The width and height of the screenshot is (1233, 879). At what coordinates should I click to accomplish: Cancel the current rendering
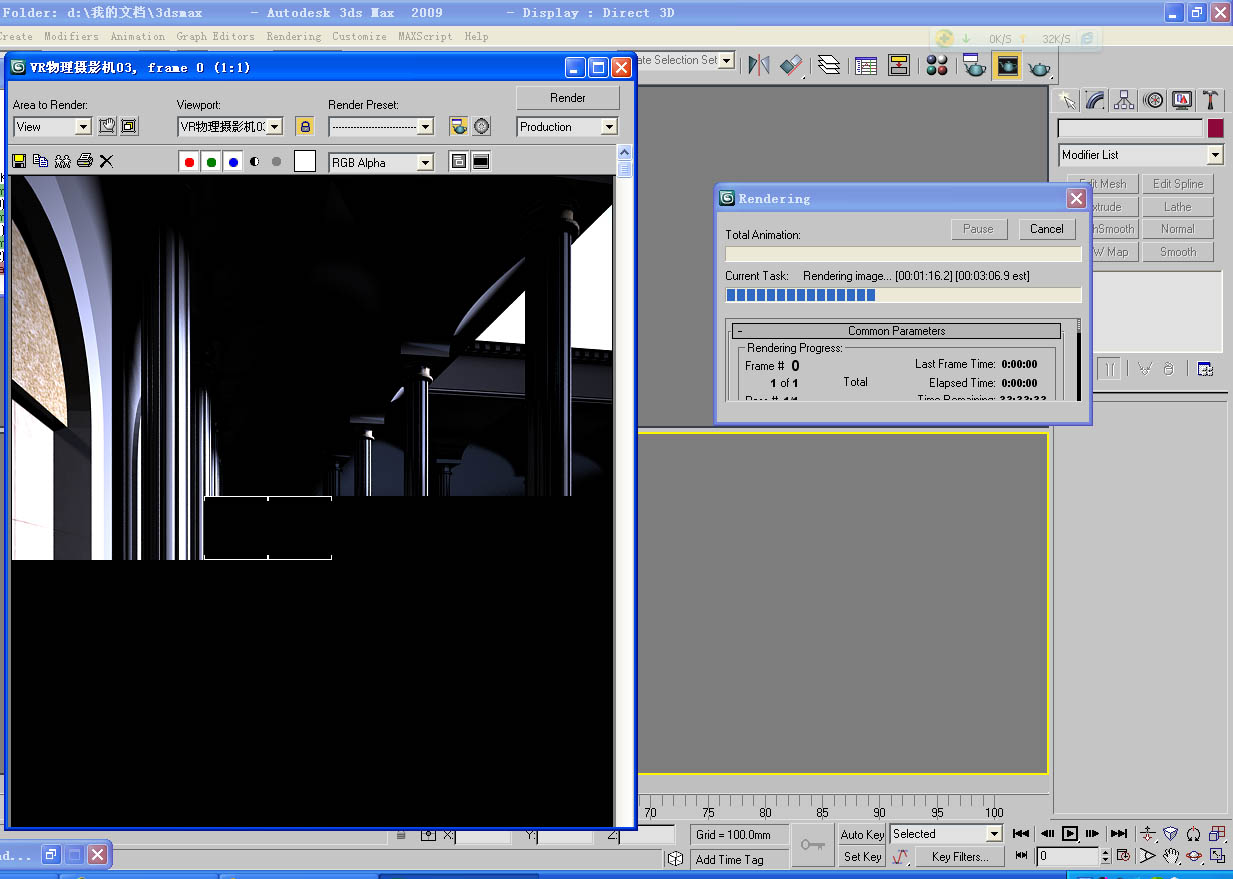click(1047, 229)
